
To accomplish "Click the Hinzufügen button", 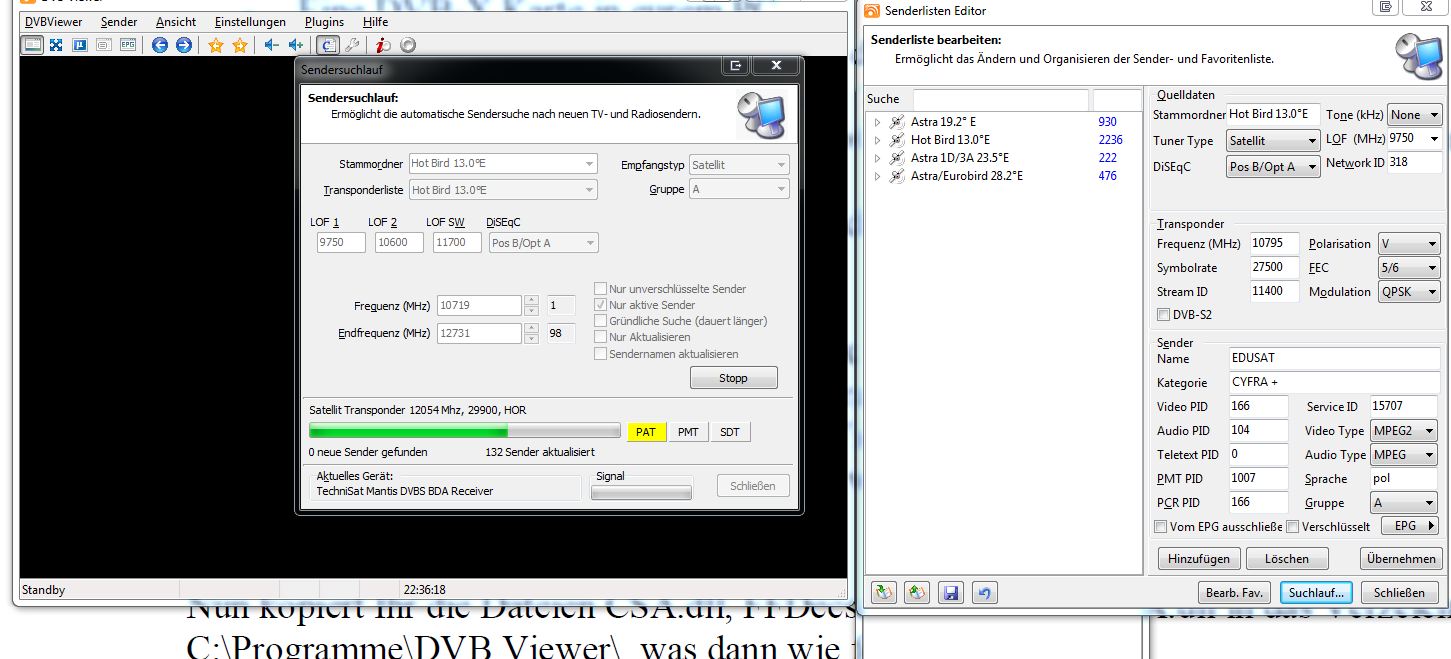I will (1199, 559).
